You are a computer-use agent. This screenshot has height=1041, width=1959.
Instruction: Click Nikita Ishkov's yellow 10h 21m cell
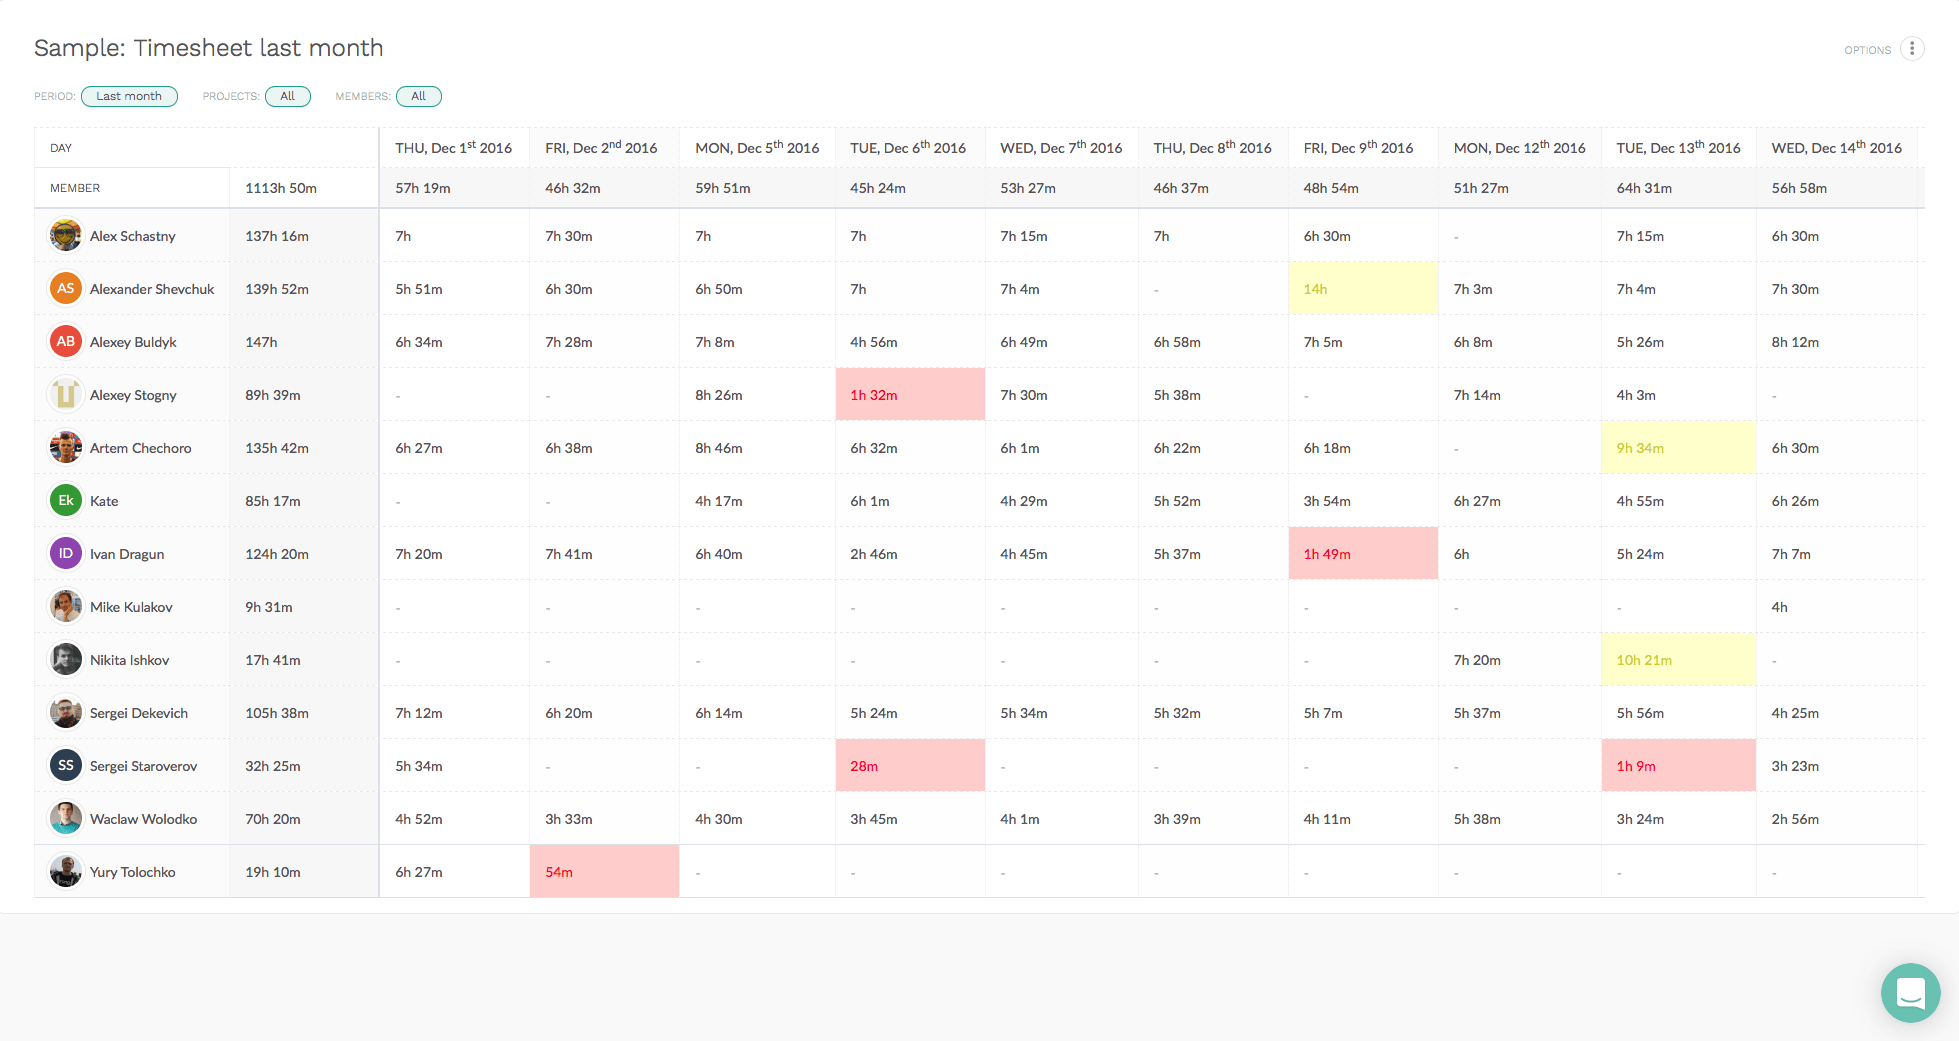[1677, 660]
